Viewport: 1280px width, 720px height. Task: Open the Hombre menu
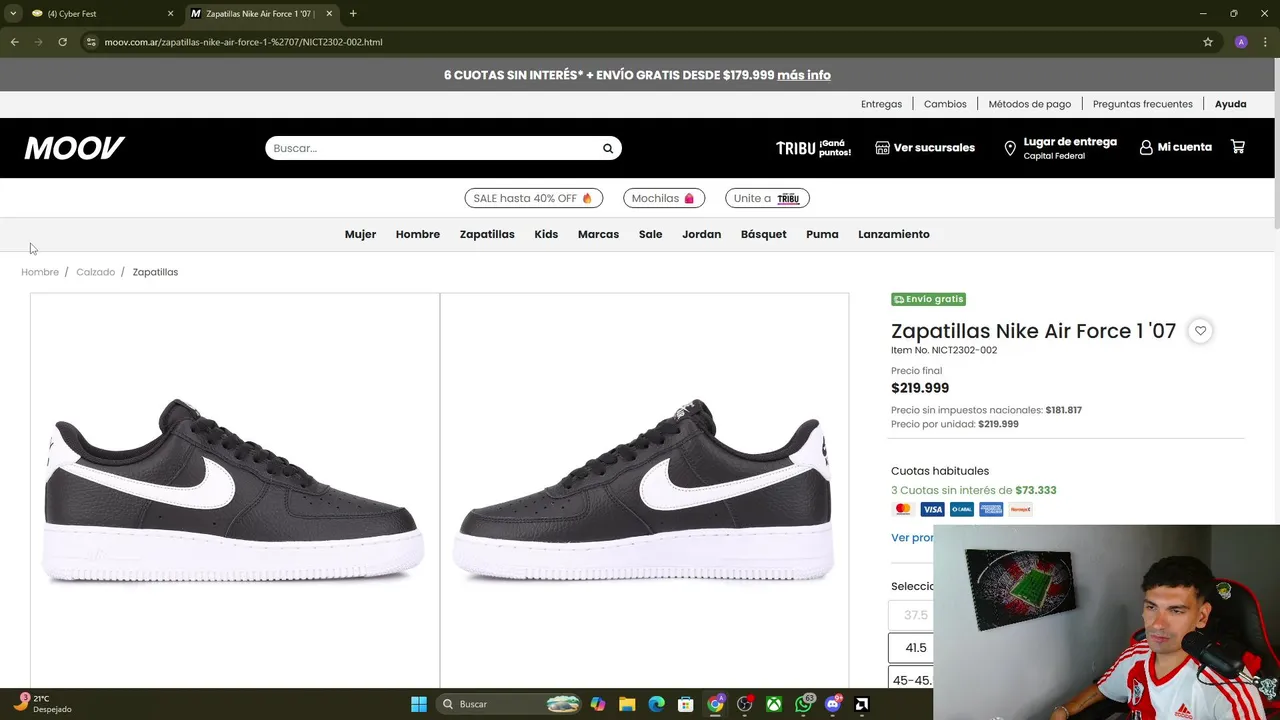pyautogui.click(x=418, y=234)
